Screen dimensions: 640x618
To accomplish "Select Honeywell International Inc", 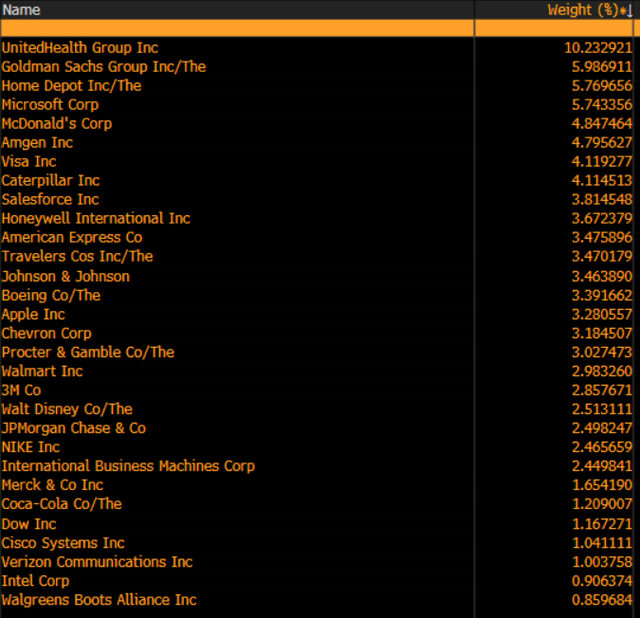I will coord(96,218).
